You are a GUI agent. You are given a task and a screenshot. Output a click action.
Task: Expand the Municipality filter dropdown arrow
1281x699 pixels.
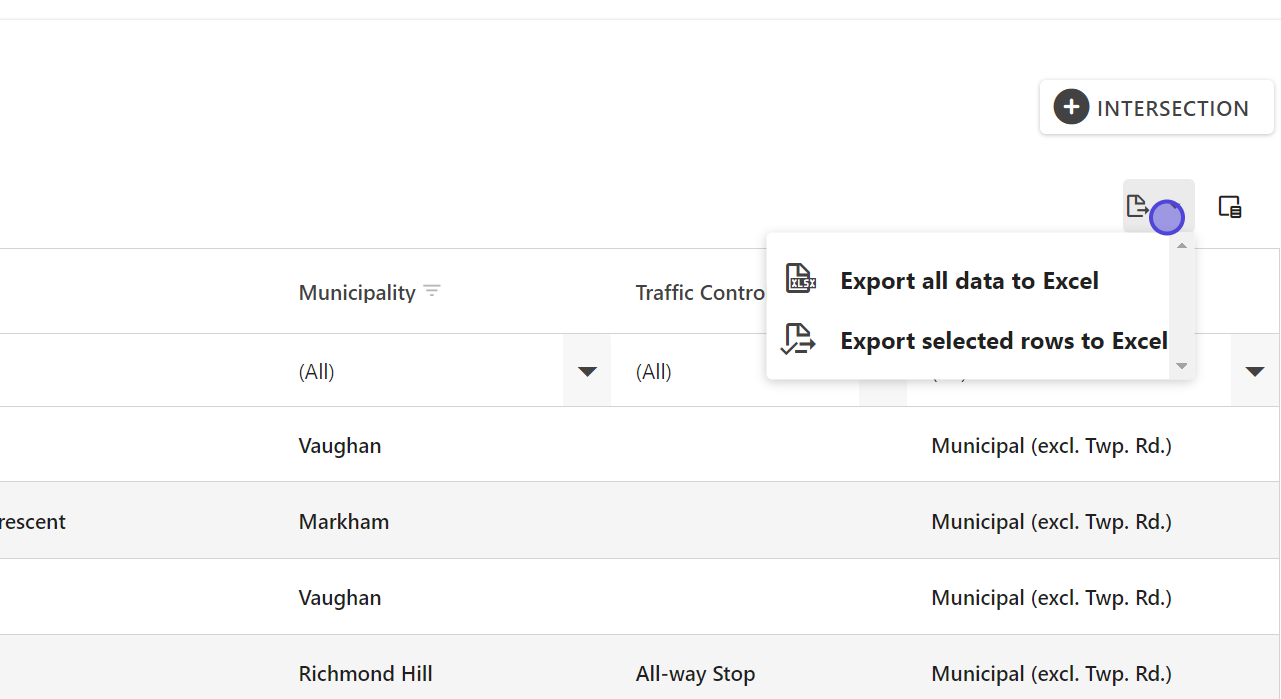tap(587, 372)
